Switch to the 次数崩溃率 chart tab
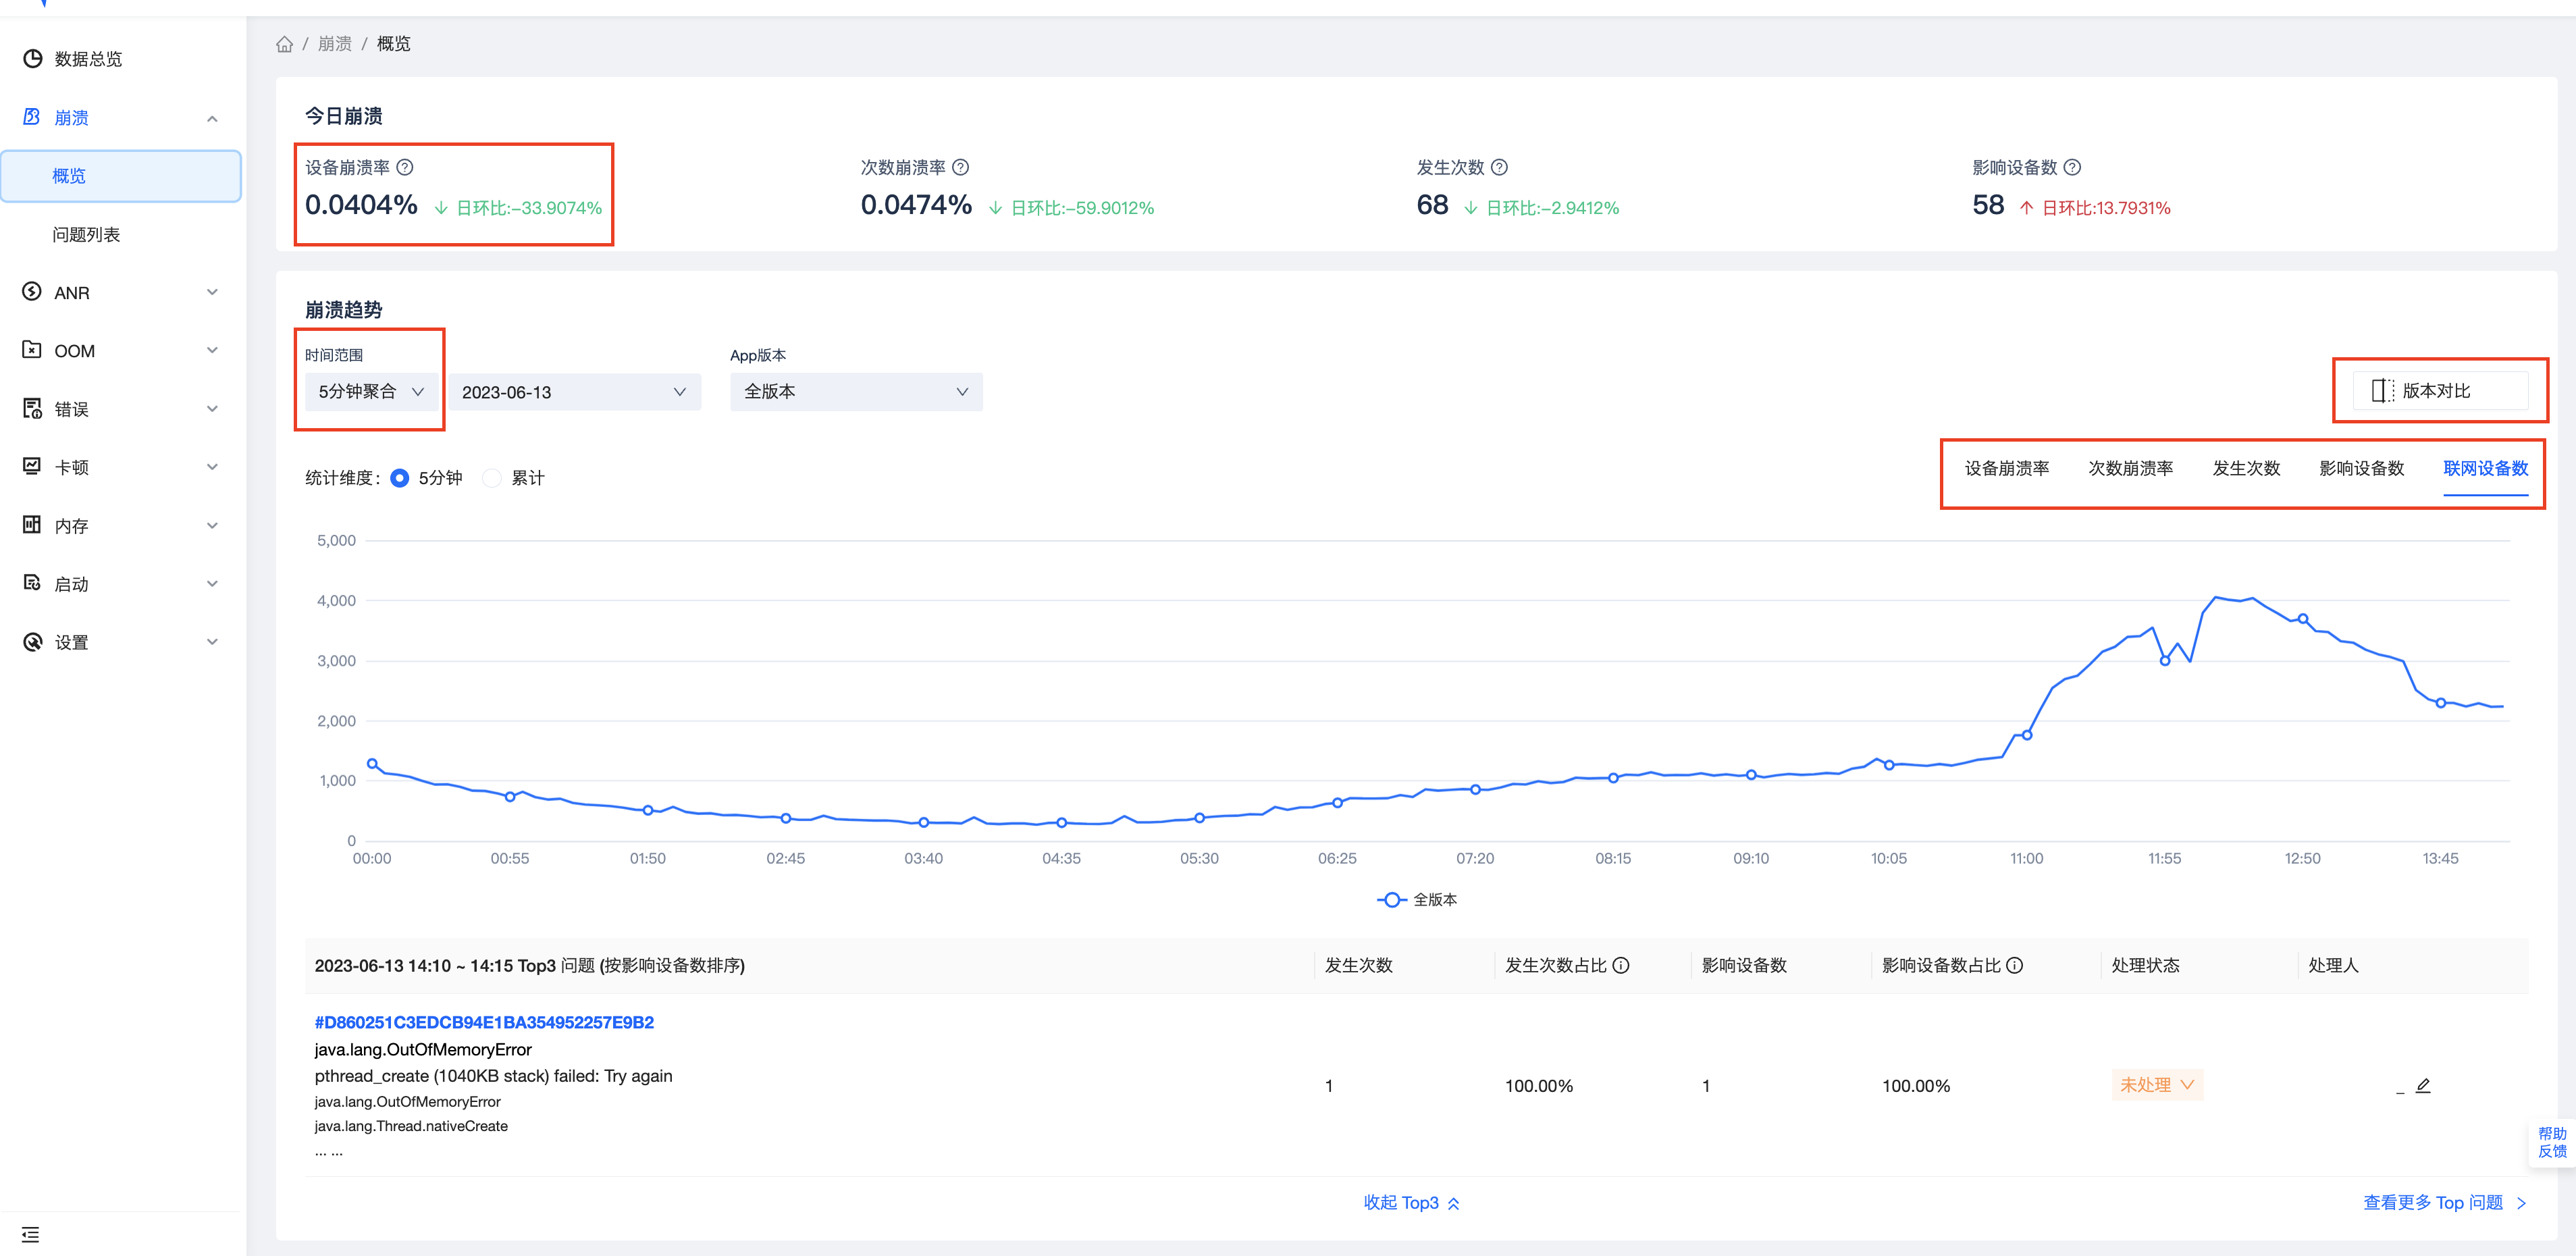This screenshot has height=1256, width=2576. click(2130, 469)
